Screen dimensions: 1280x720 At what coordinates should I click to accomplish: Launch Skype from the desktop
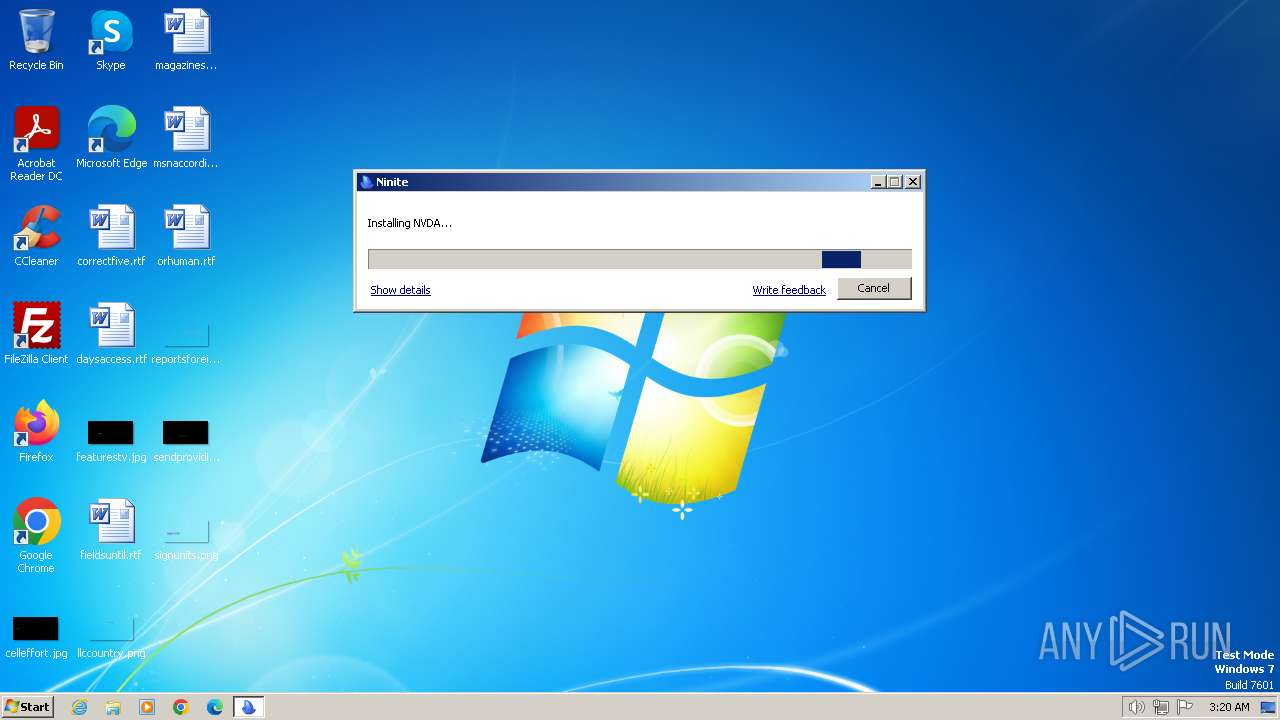point(111,41)
